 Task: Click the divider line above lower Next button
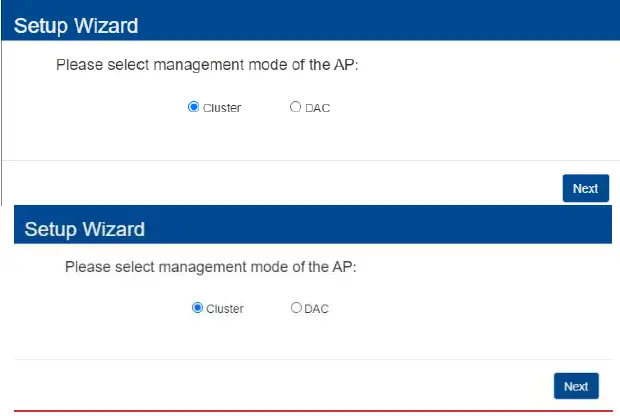coord(300,359)
